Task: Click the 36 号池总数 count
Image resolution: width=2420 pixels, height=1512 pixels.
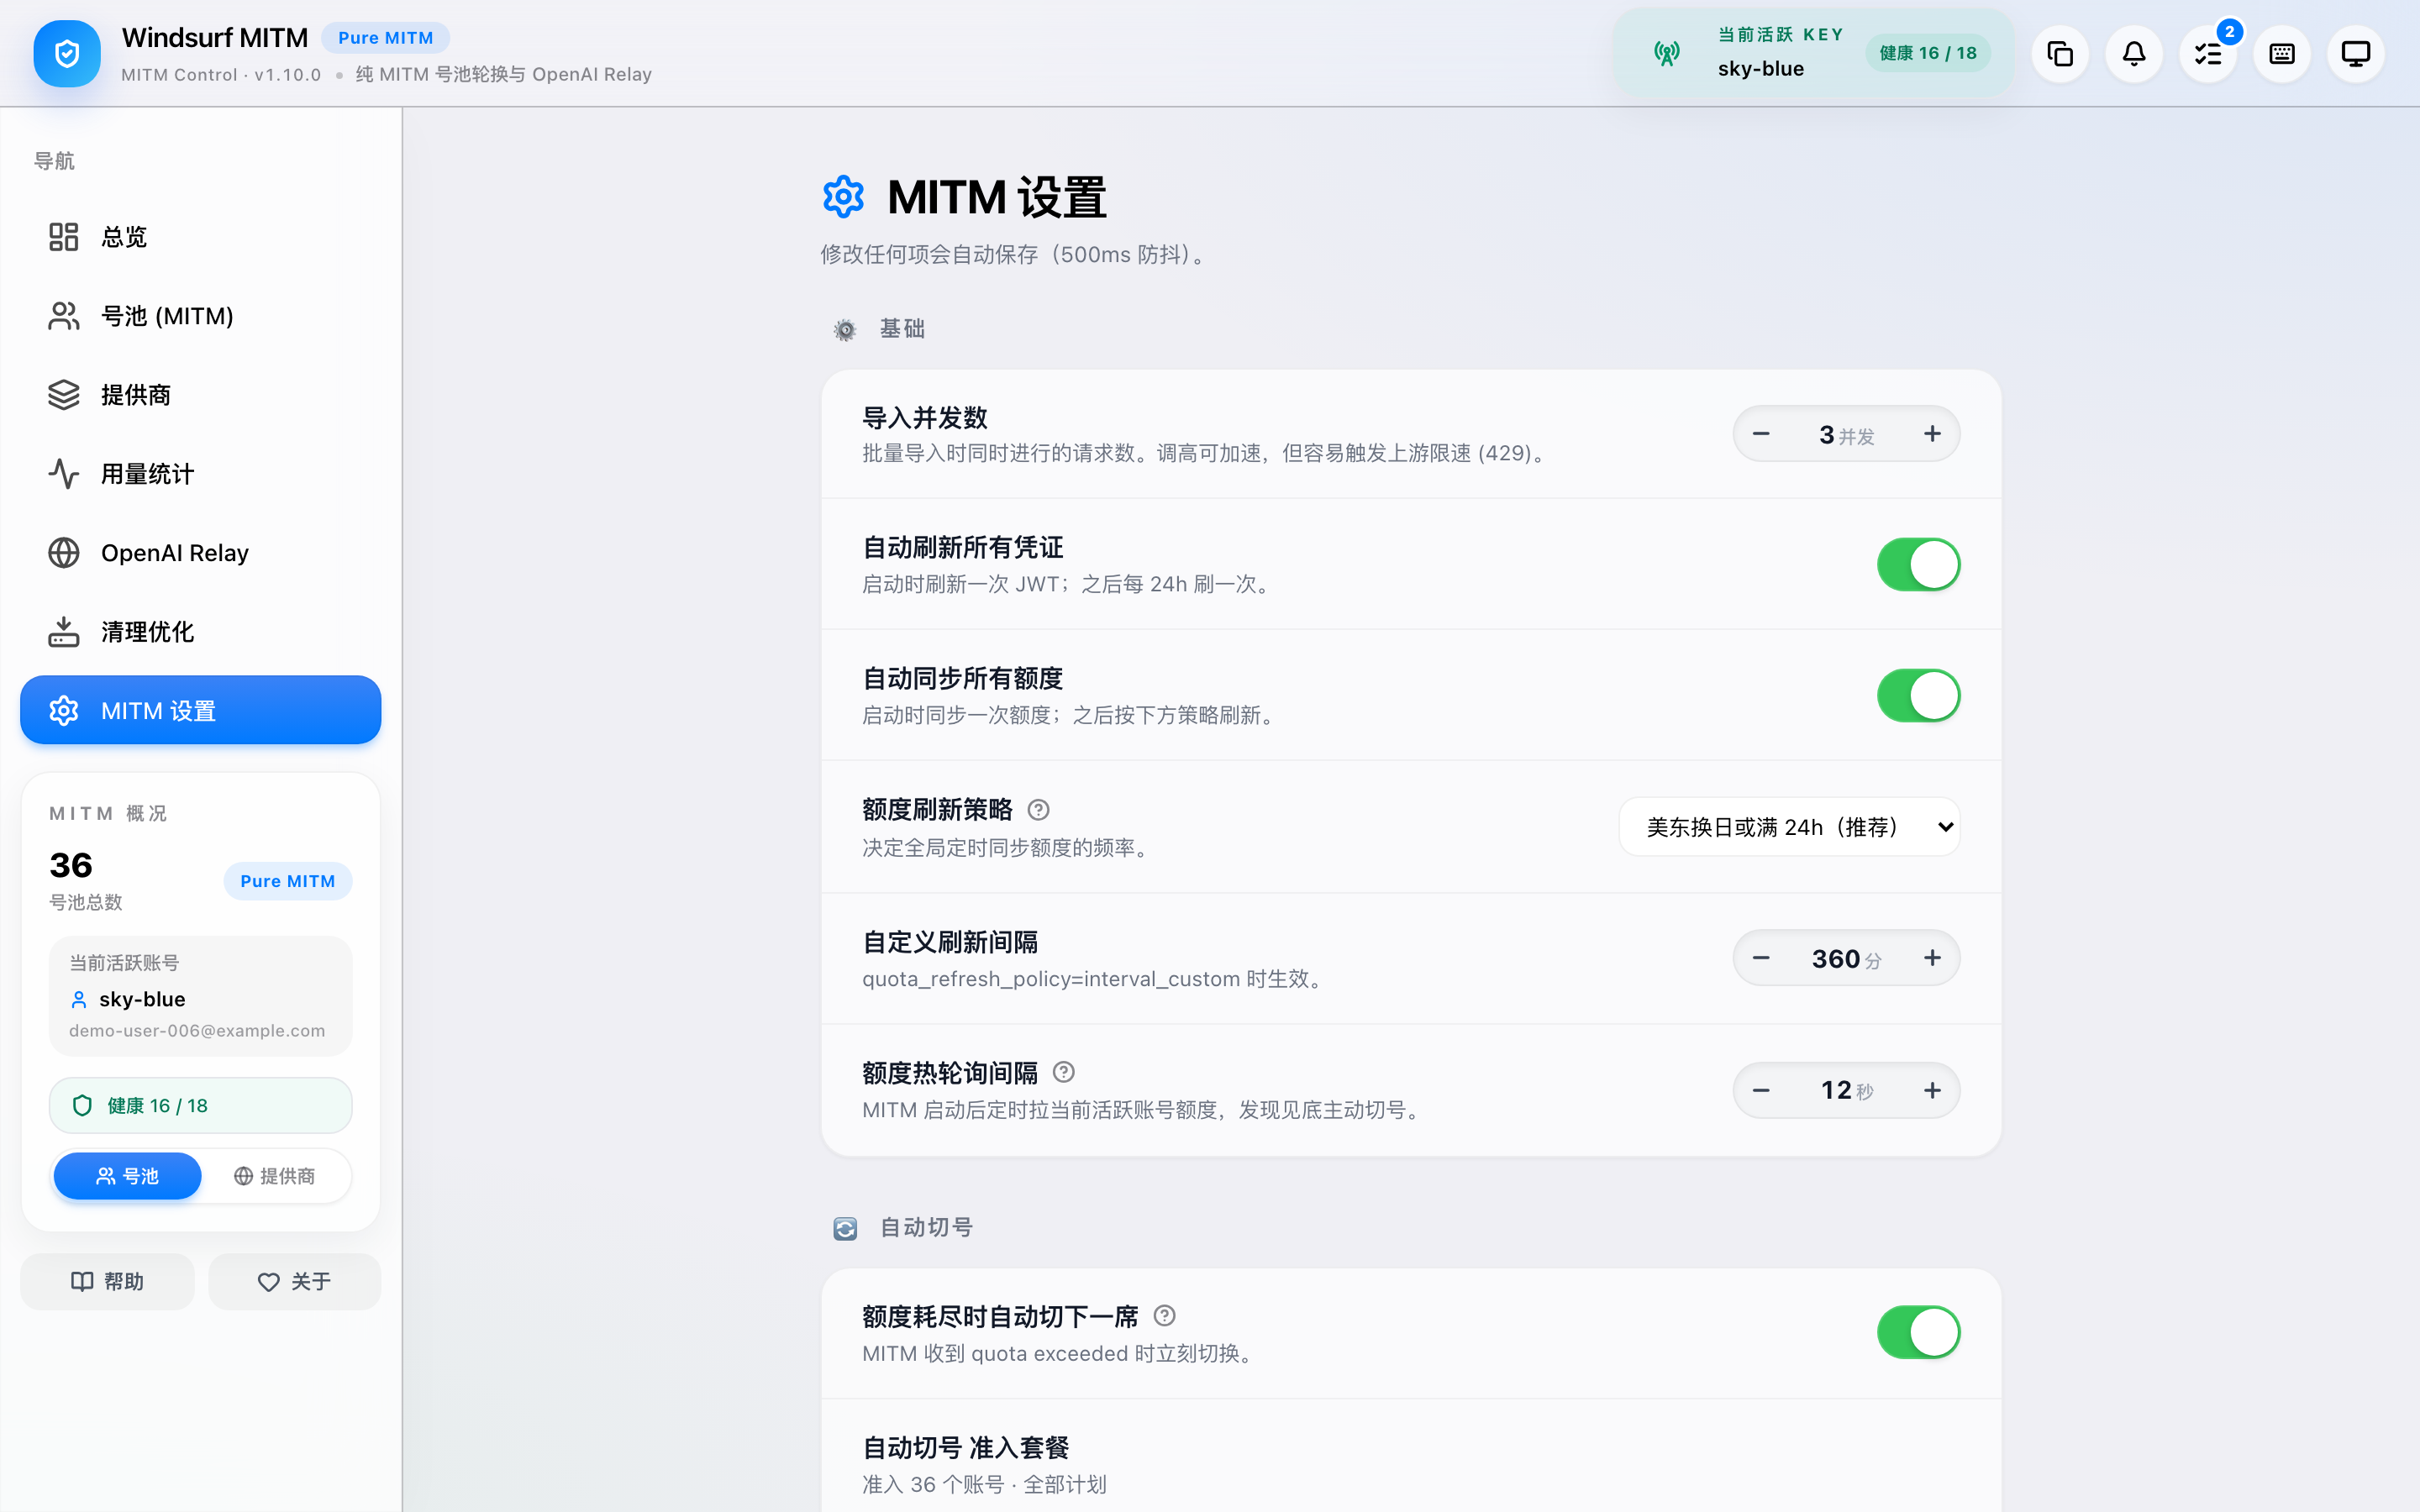Action: pos(71,865)
